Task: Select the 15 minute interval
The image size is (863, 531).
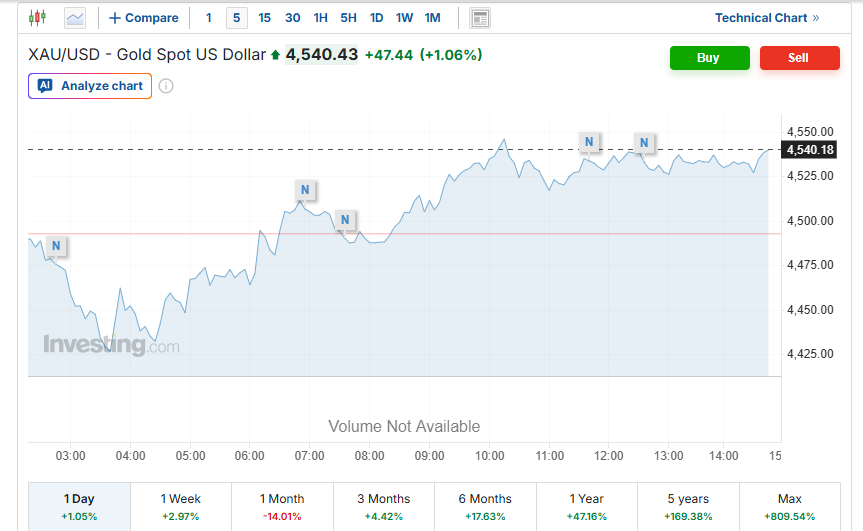Action: coord(264,18)
